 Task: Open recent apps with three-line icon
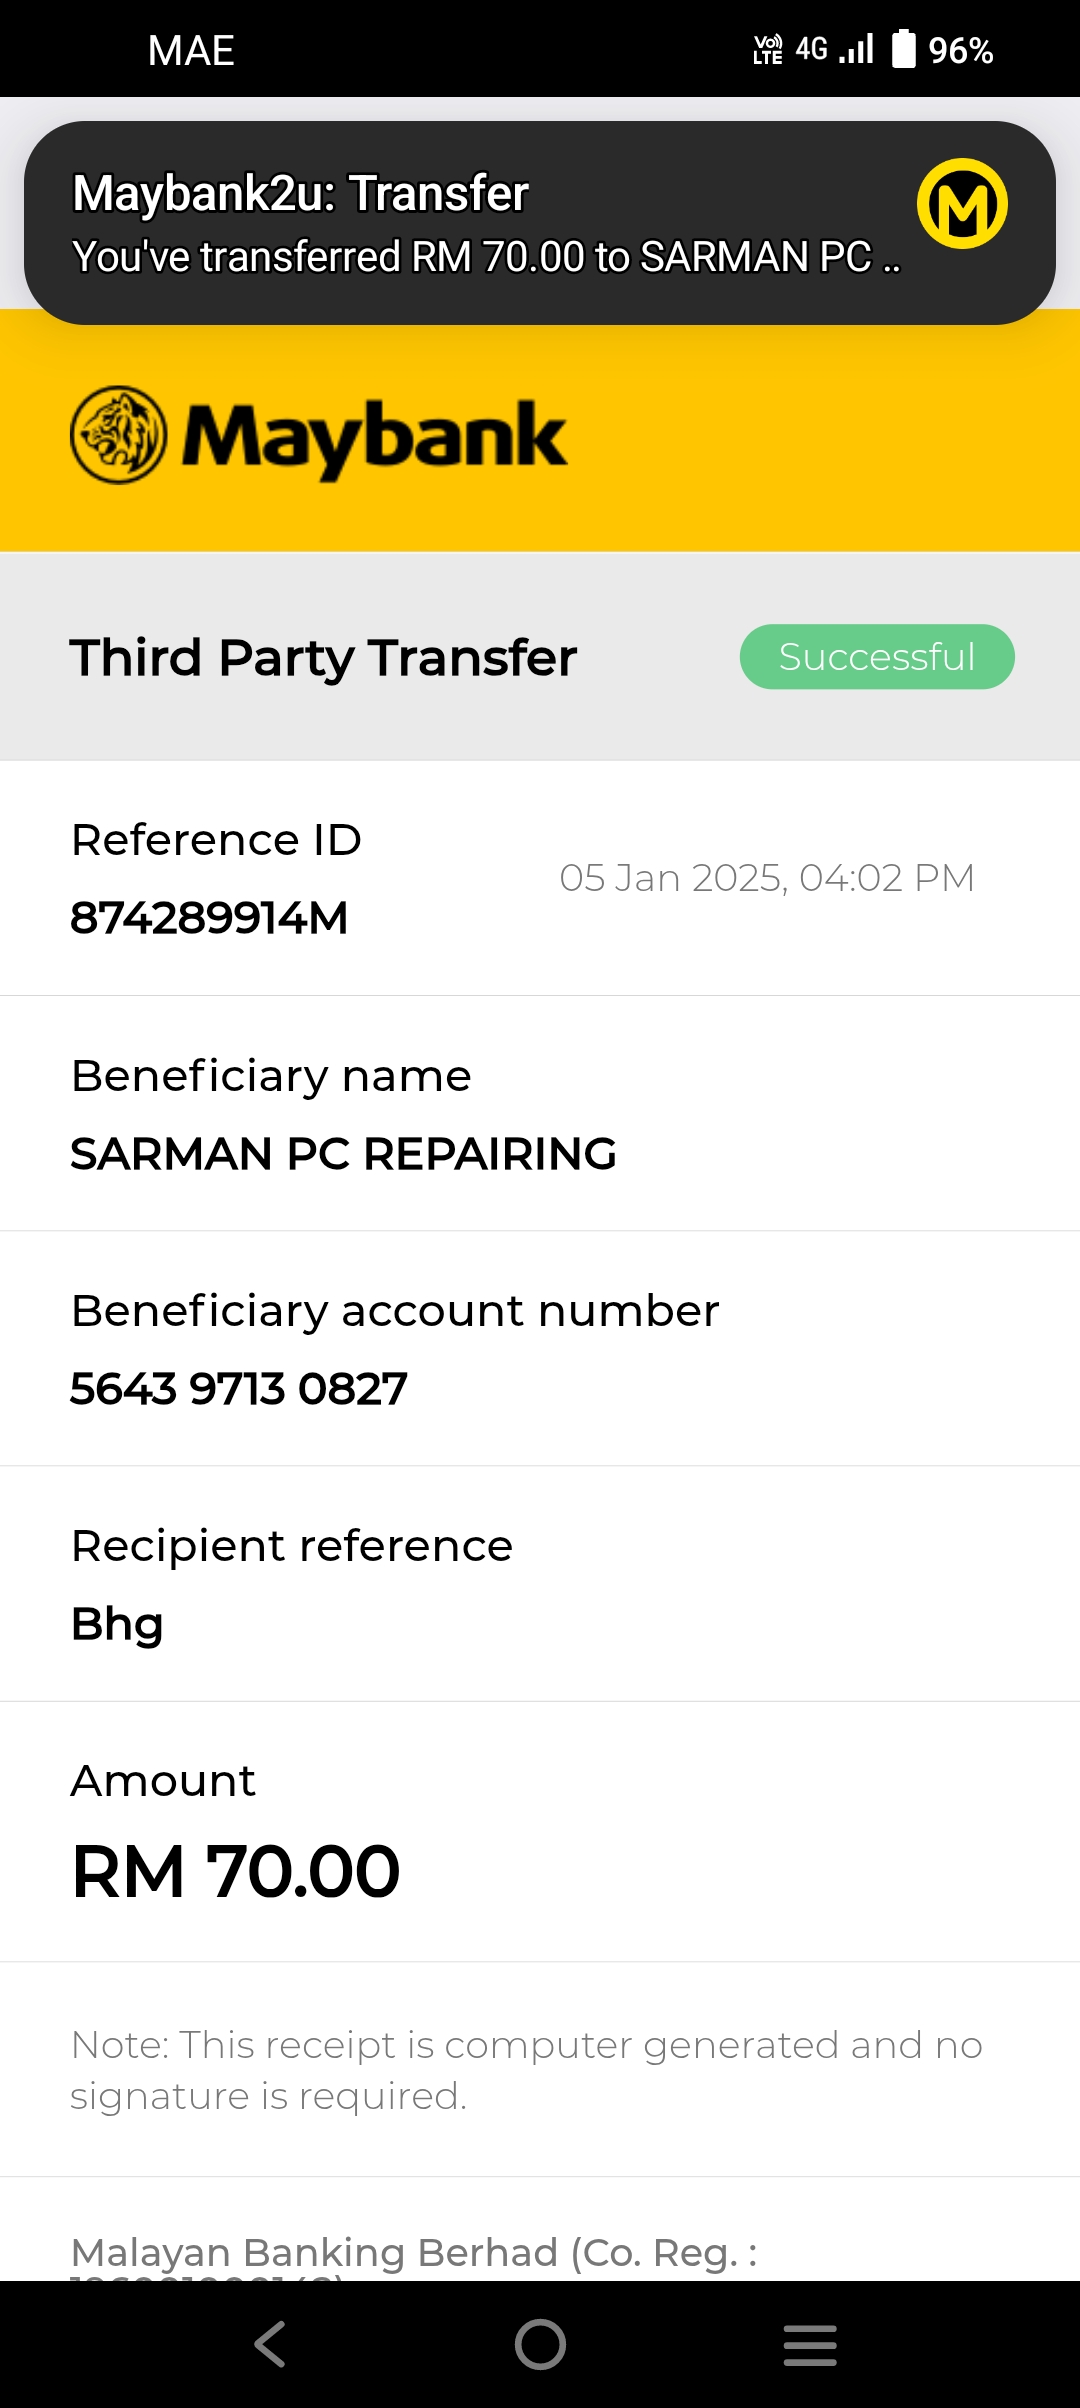[x=810, y=2345]
